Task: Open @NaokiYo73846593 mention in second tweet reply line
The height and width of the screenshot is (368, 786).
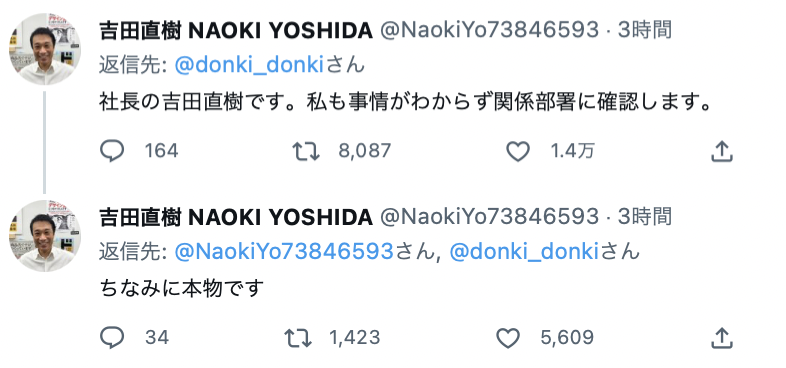Action: (284, 252)
